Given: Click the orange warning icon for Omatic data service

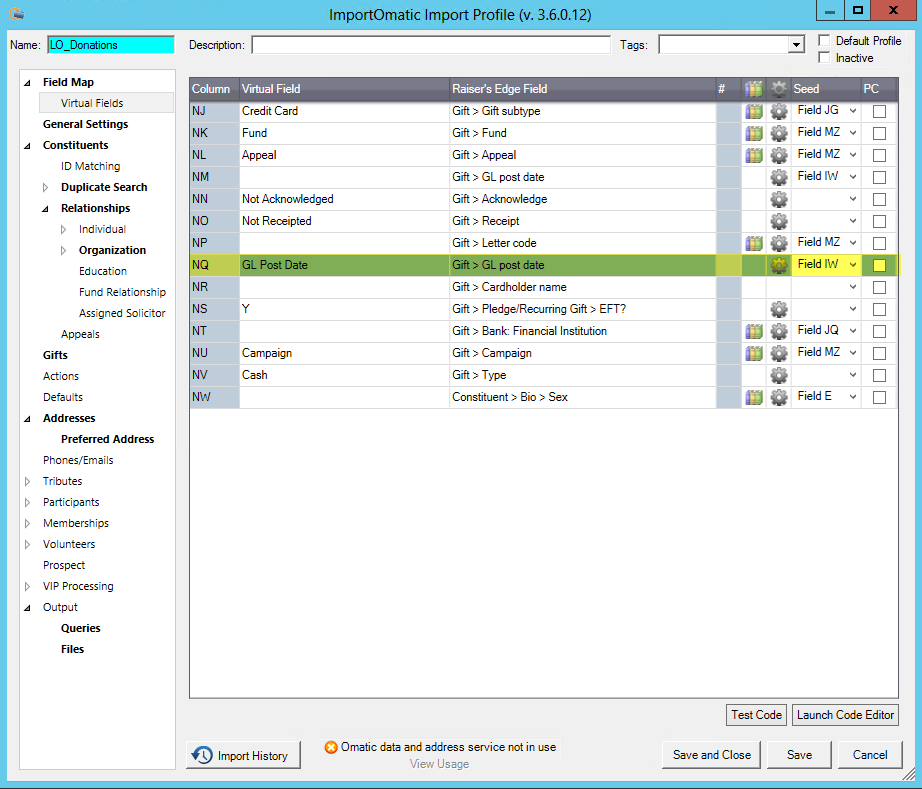Looking at the screenshot, I should (x=331, y=747).
